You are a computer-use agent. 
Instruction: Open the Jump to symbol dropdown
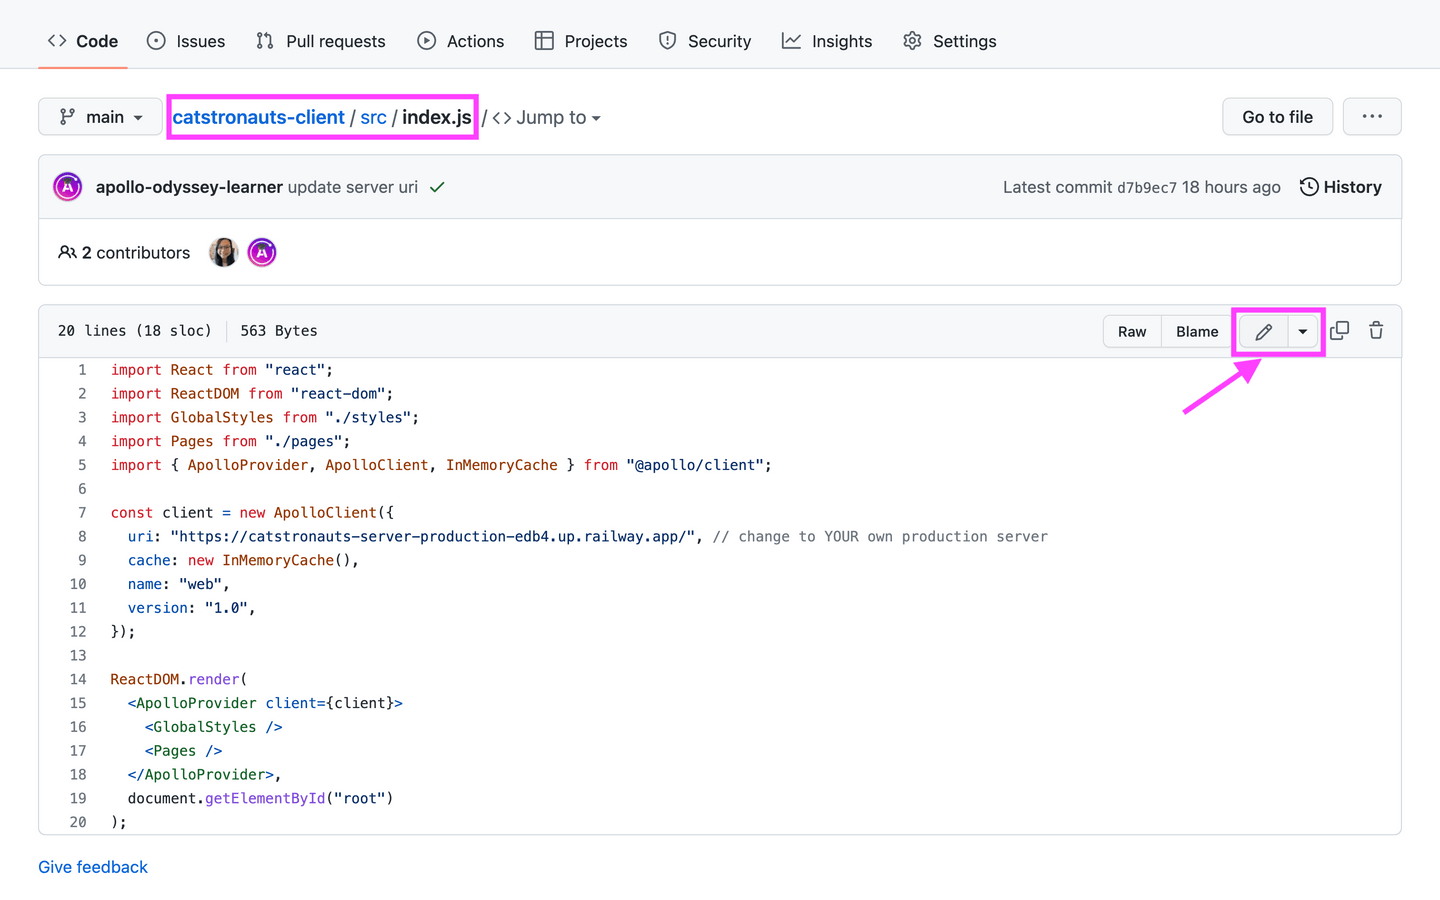tap(547, 118)
